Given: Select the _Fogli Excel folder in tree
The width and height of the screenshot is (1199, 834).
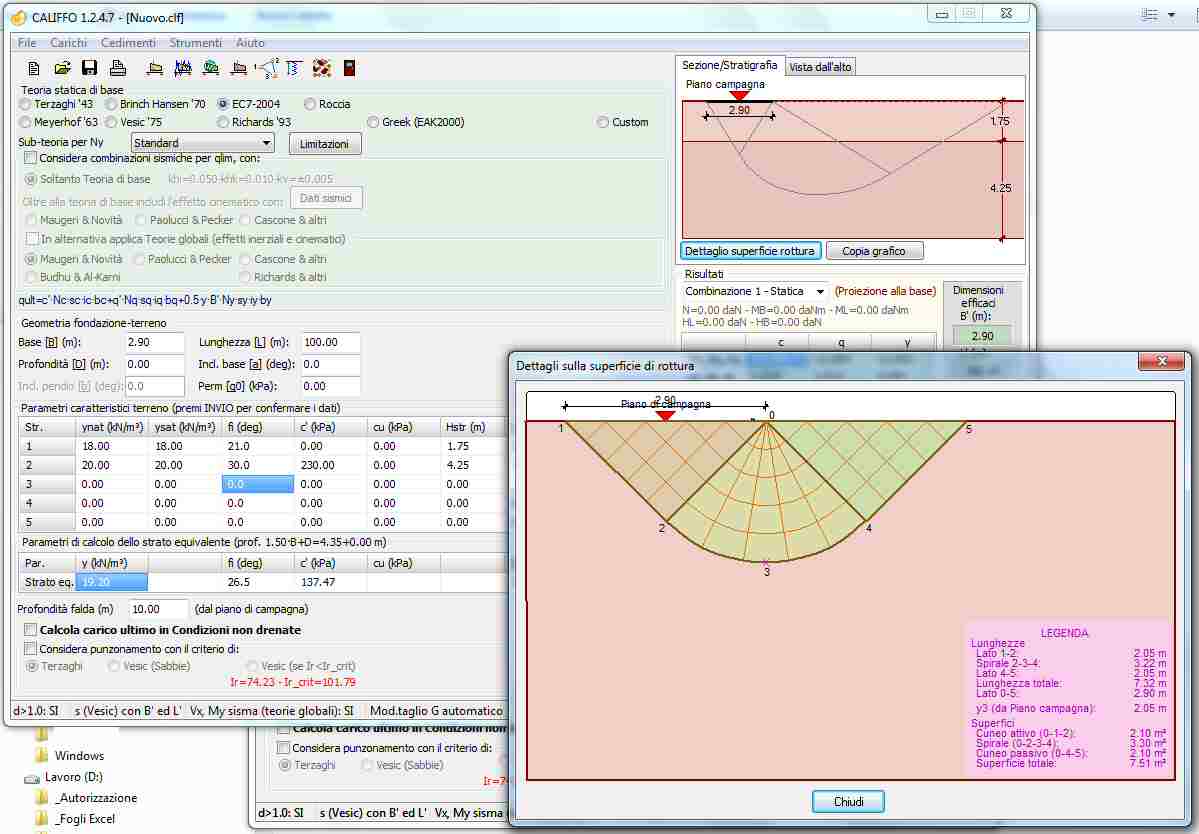Looking at the screenshot, I should pyautogui.click(x=85, y=819).
